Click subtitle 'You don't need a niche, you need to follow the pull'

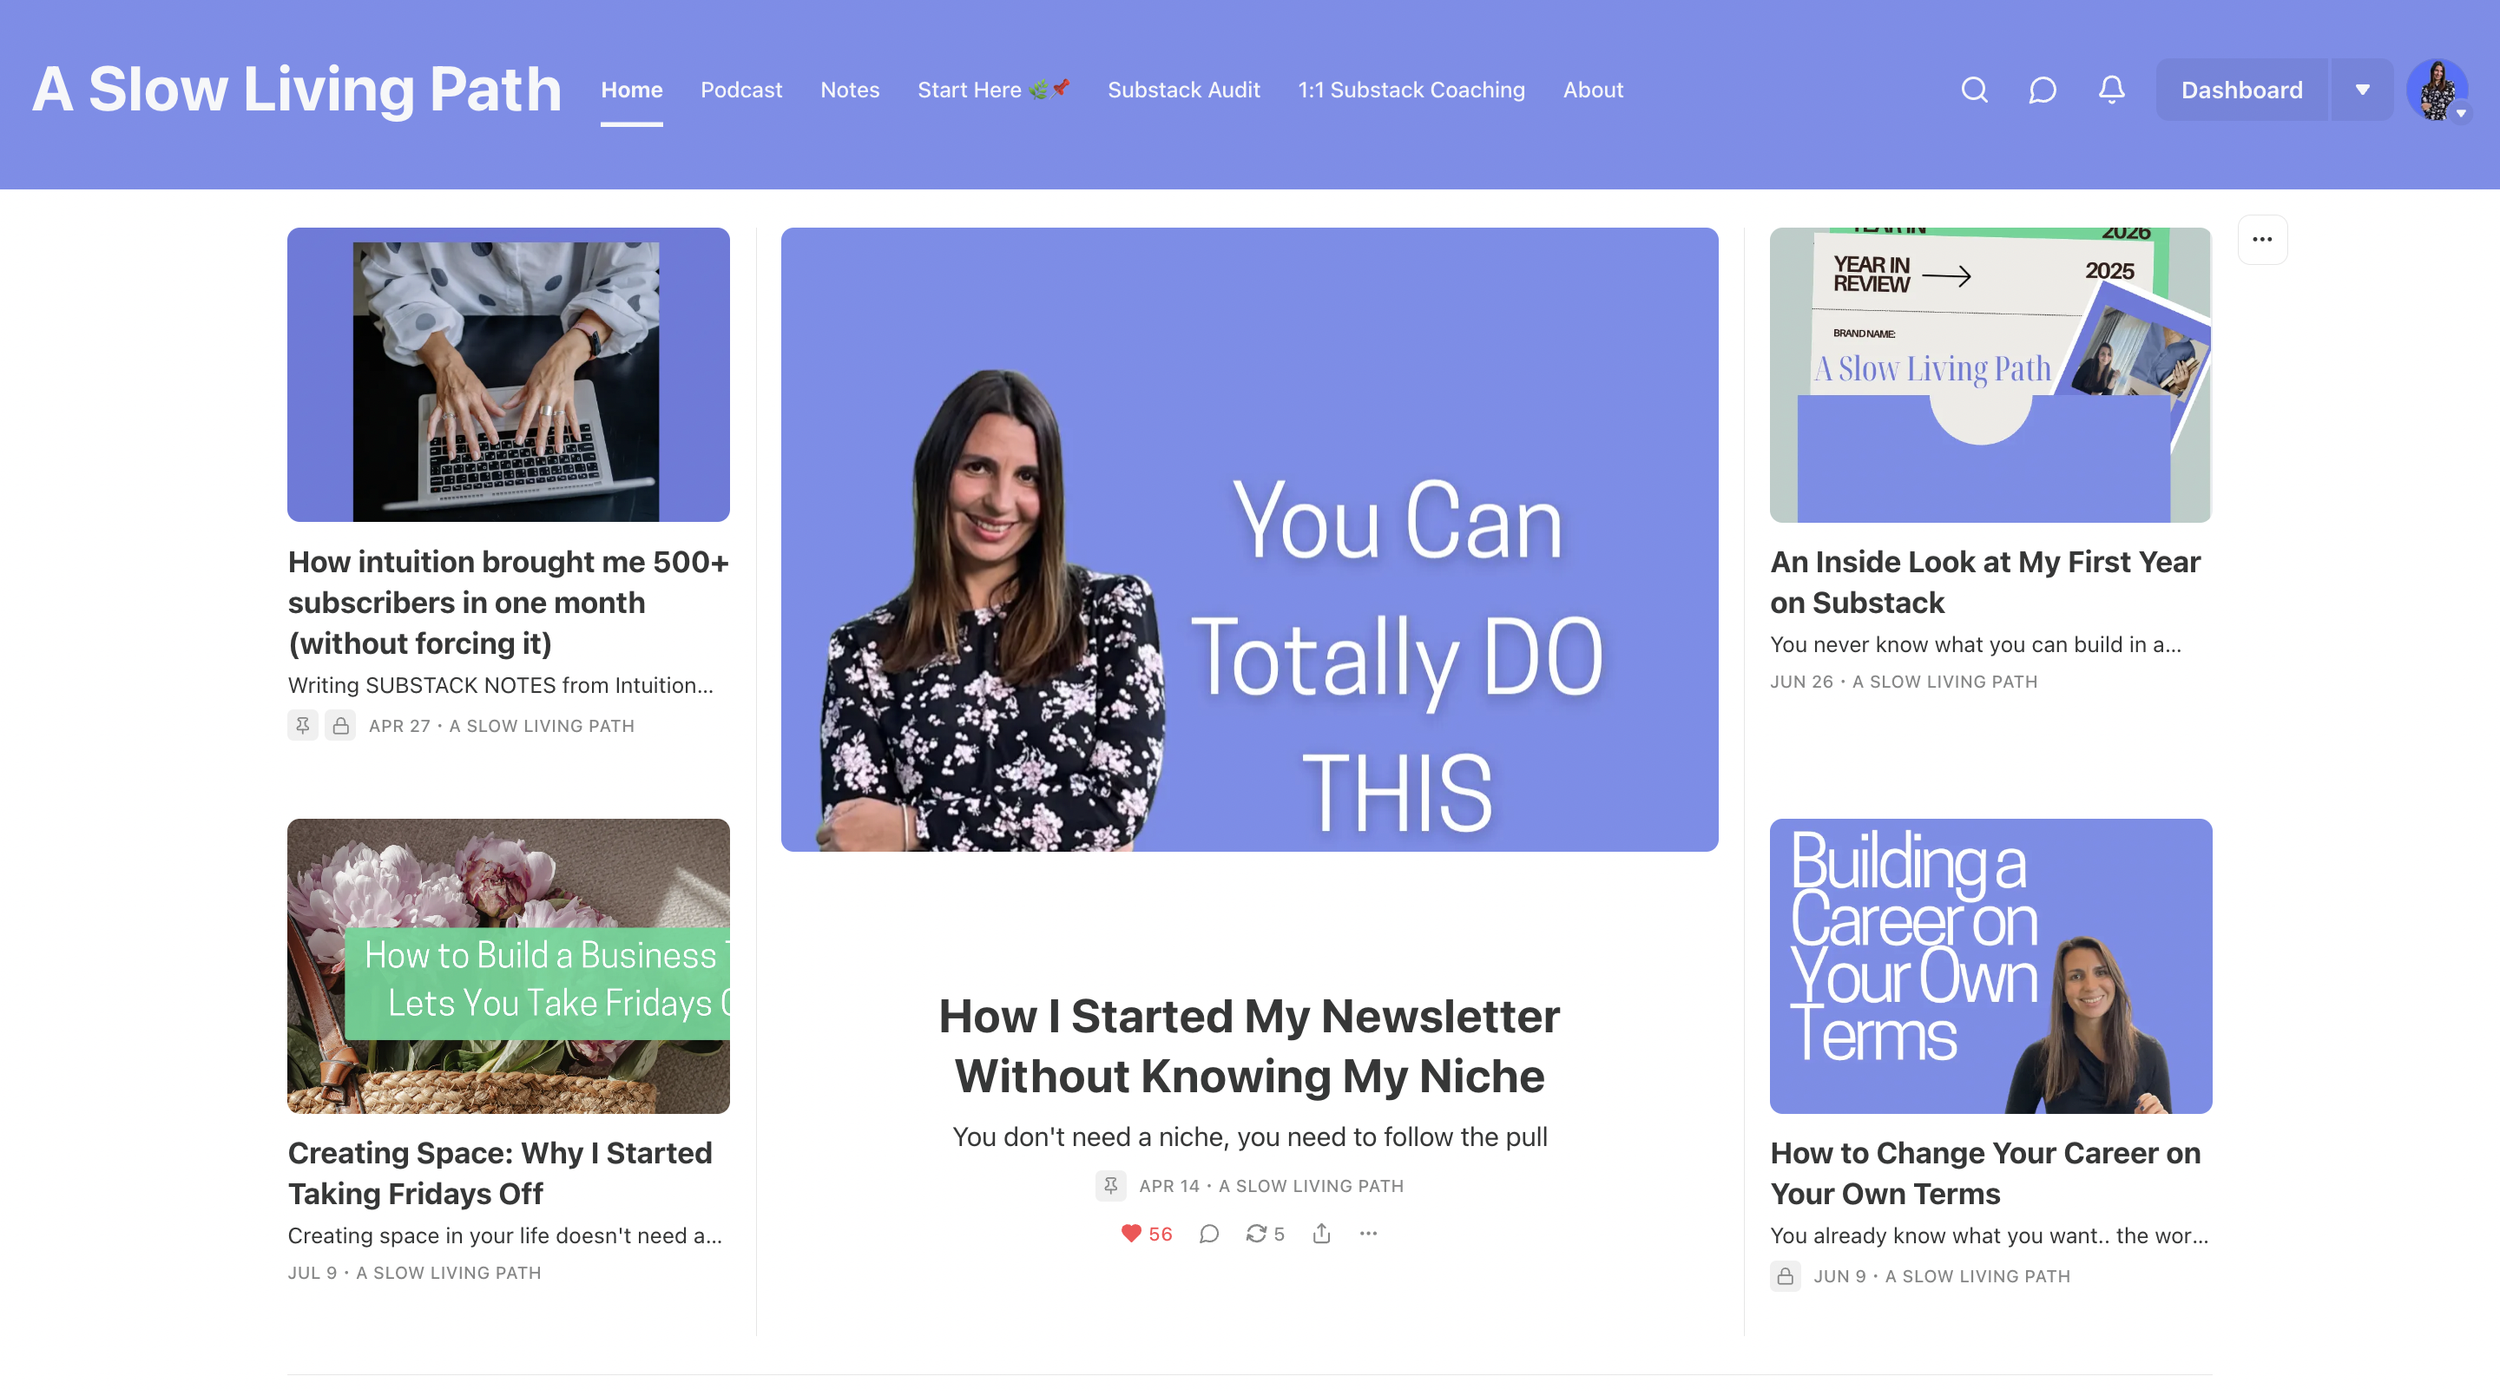[x=1249, y=1137]
